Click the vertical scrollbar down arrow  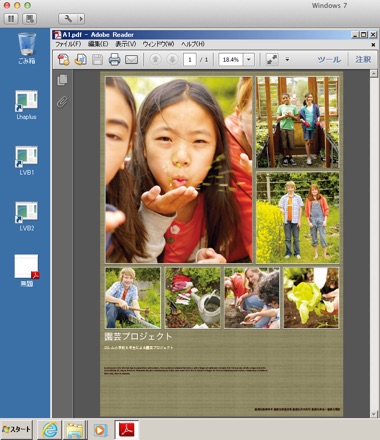pyautogui.click(x=374, y=414)
